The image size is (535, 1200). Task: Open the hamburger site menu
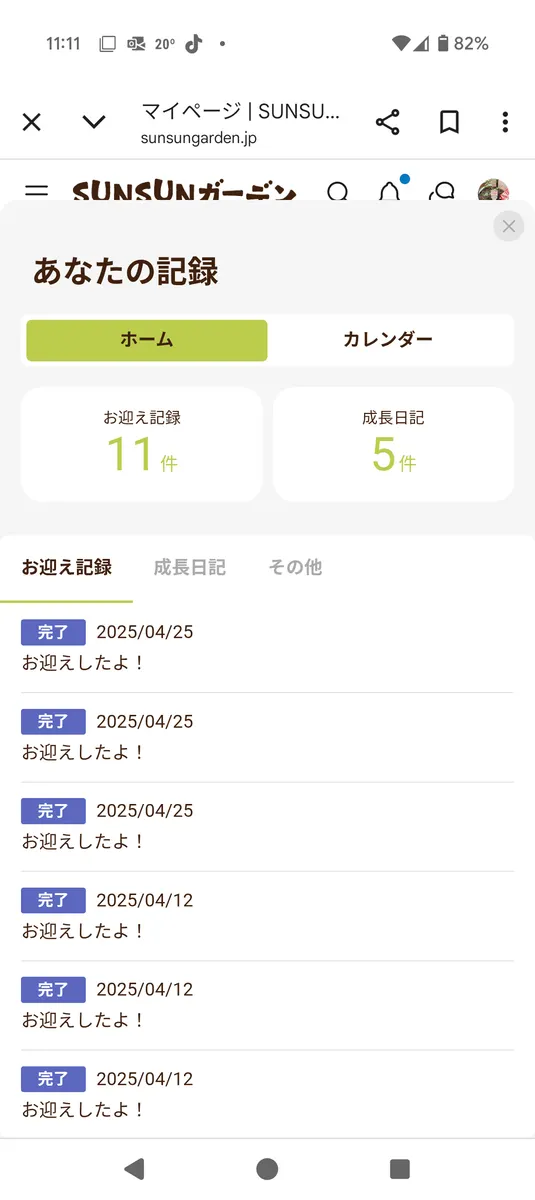(37, 191)
